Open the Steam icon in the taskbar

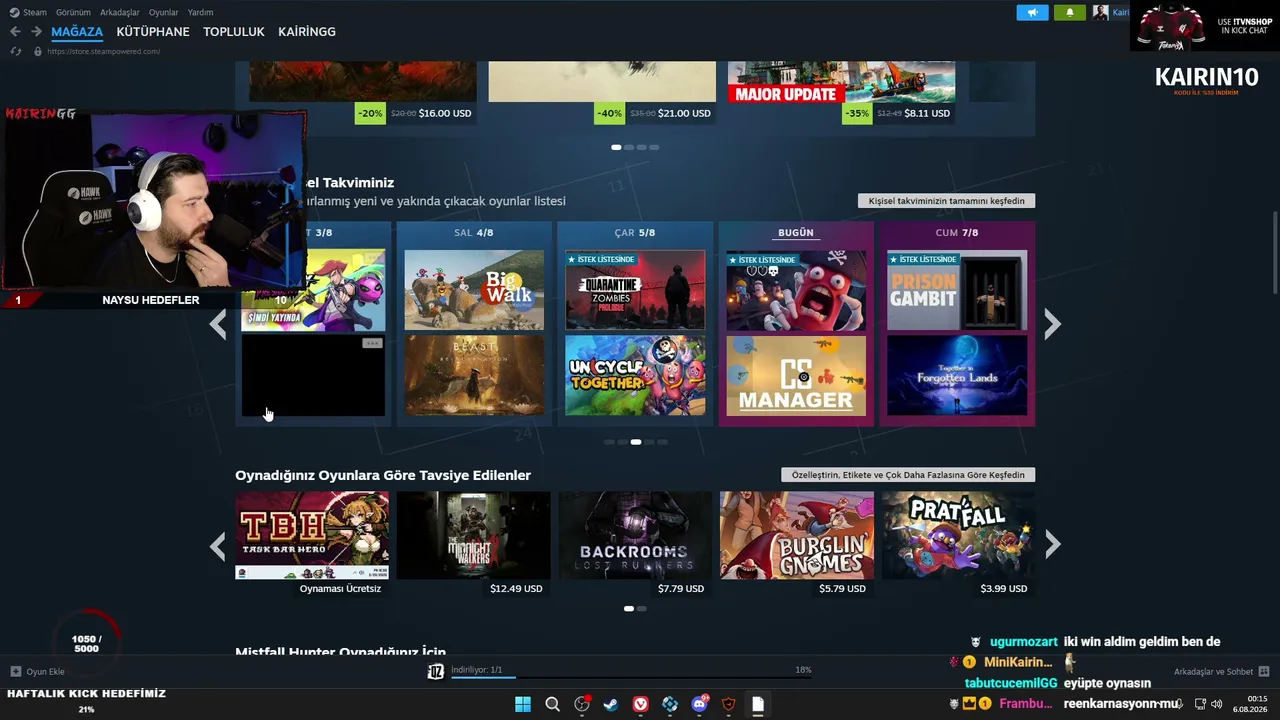point(611,704)
